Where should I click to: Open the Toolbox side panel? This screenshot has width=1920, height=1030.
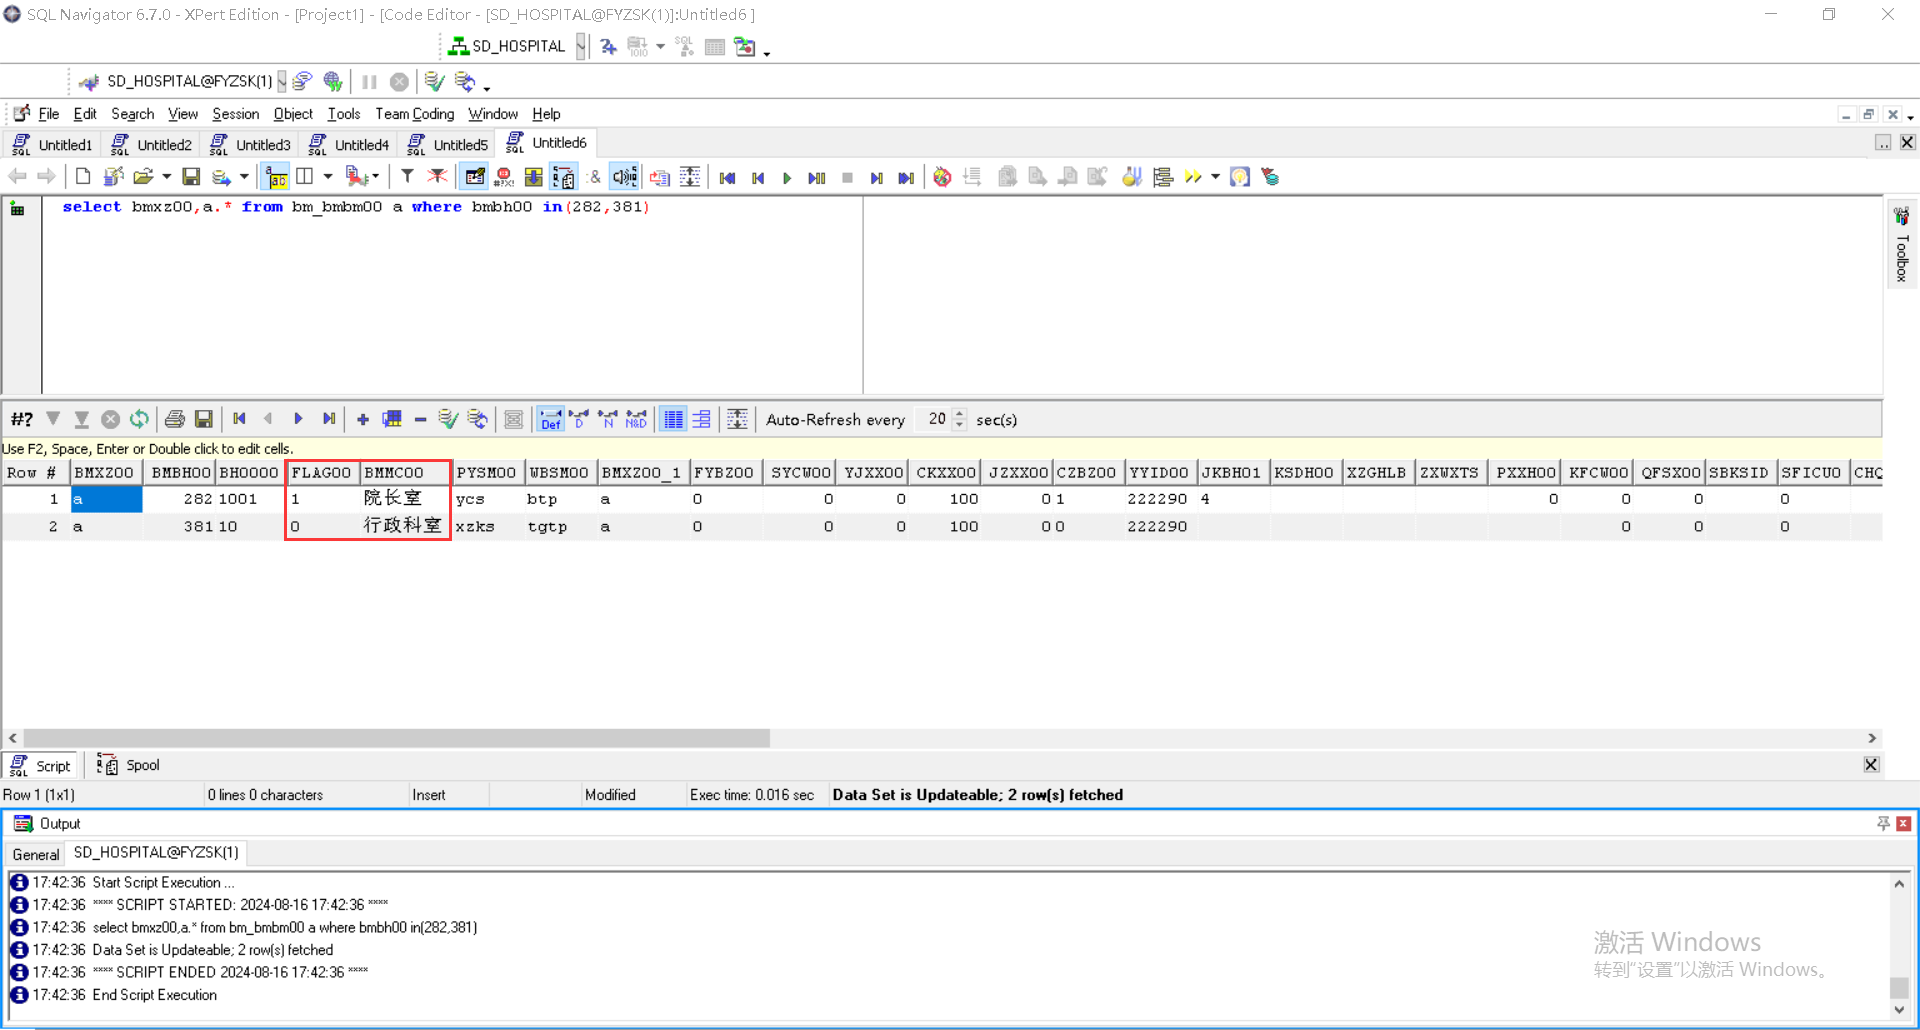pyautogui.click(x=1901, y=243)
